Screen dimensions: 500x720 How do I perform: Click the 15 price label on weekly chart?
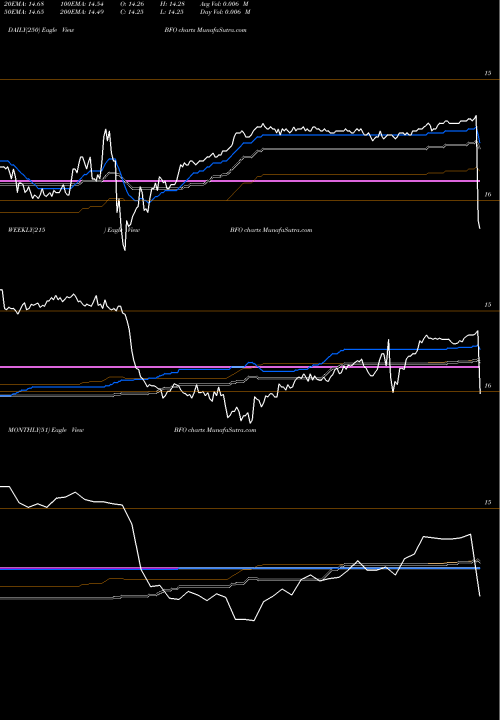488,305
